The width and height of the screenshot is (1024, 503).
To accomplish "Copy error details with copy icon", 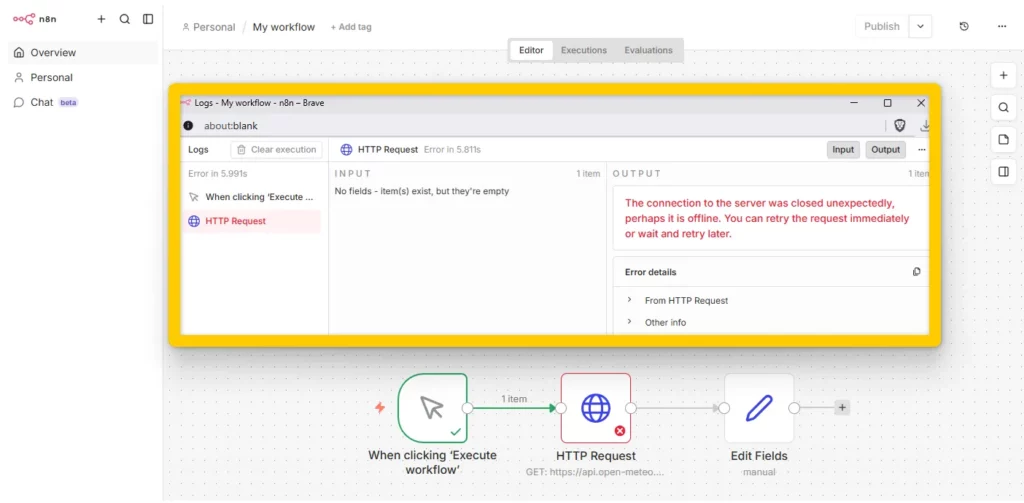I will (916, 272).
